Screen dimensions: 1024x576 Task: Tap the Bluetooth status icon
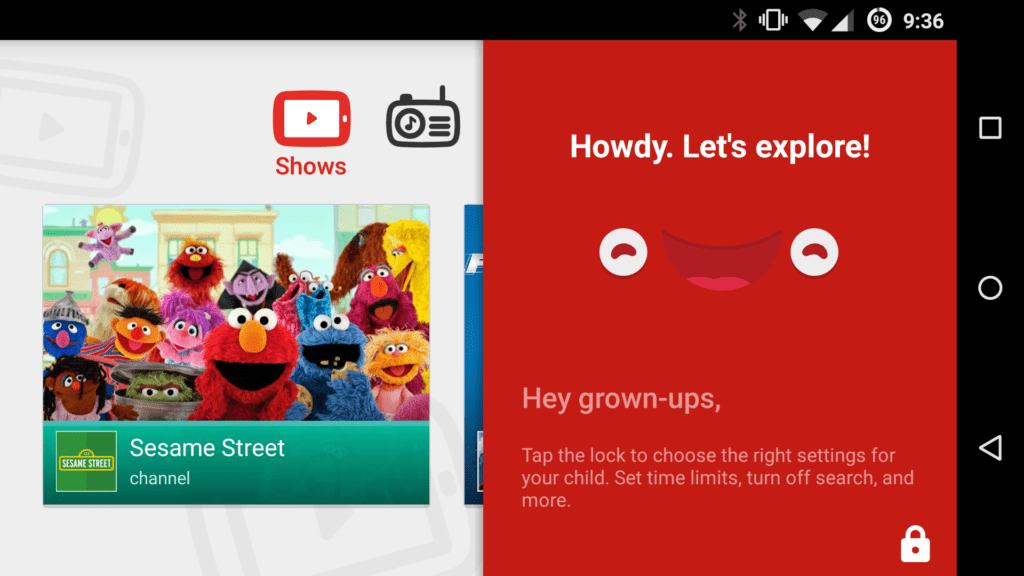[x=739, y=20]
